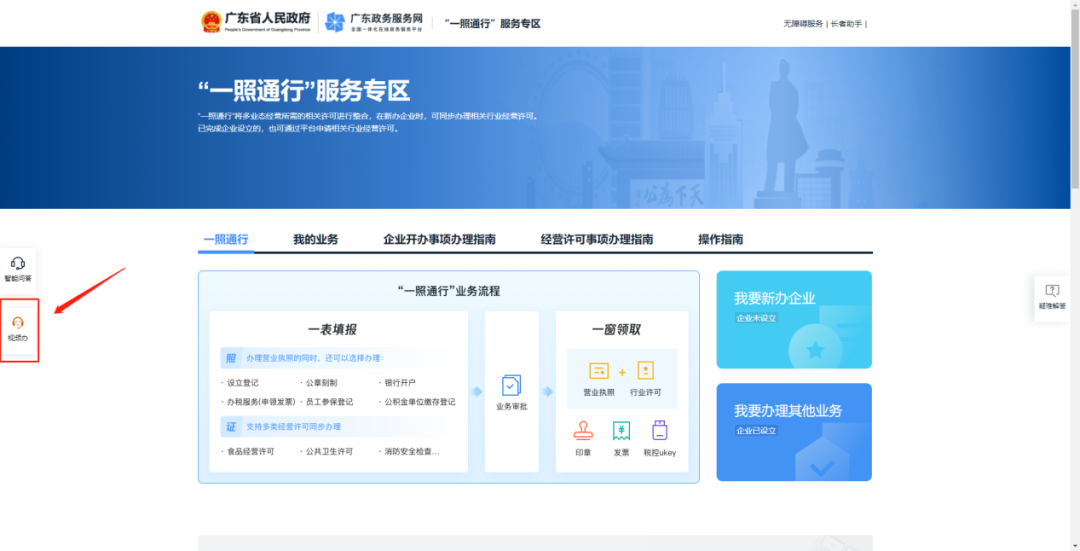Screen dimensions: 1080x551
Task: Click the 一窗领取 heading
Action: click(x=616, y=330)
